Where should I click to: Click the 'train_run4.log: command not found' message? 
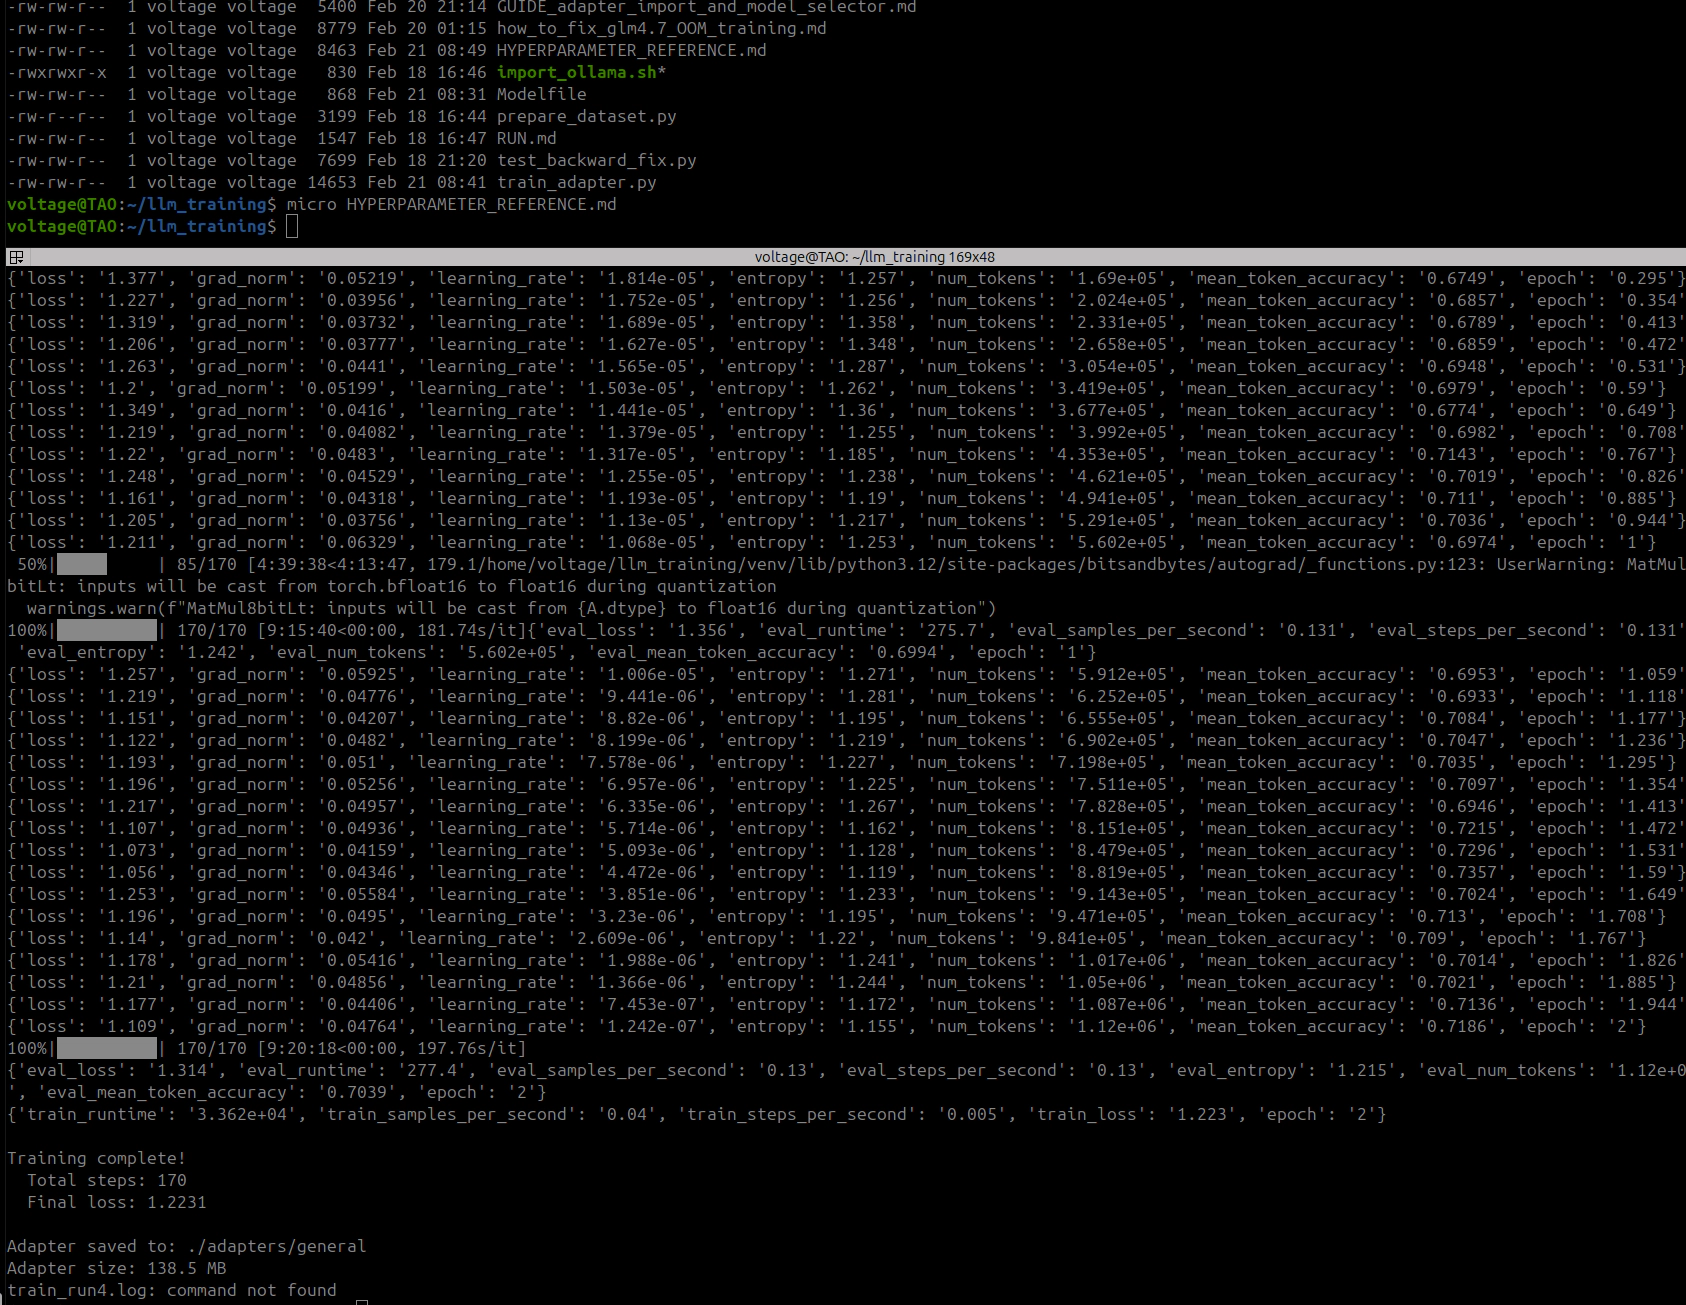[172, 1290]
